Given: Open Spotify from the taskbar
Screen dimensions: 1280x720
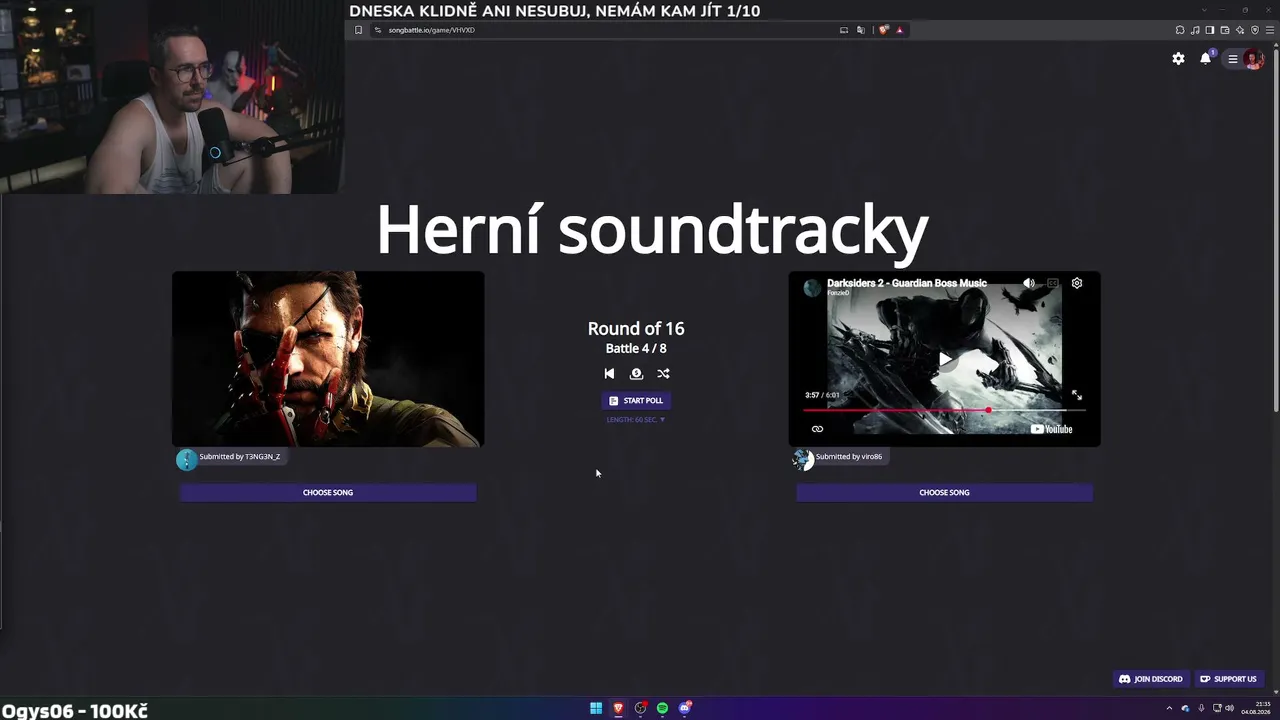Looking at the screenshot, I should [662, 708].
